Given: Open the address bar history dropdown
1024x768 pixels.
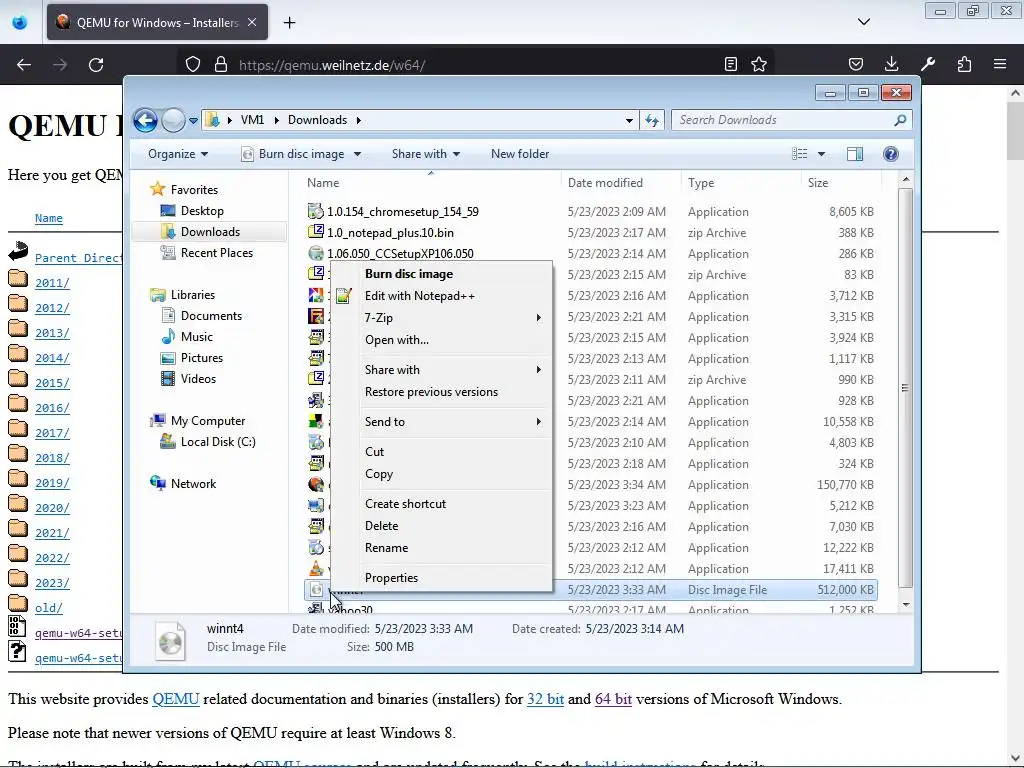Looking at the screenshot, I should pyautogui.click(x=629, y=120).
